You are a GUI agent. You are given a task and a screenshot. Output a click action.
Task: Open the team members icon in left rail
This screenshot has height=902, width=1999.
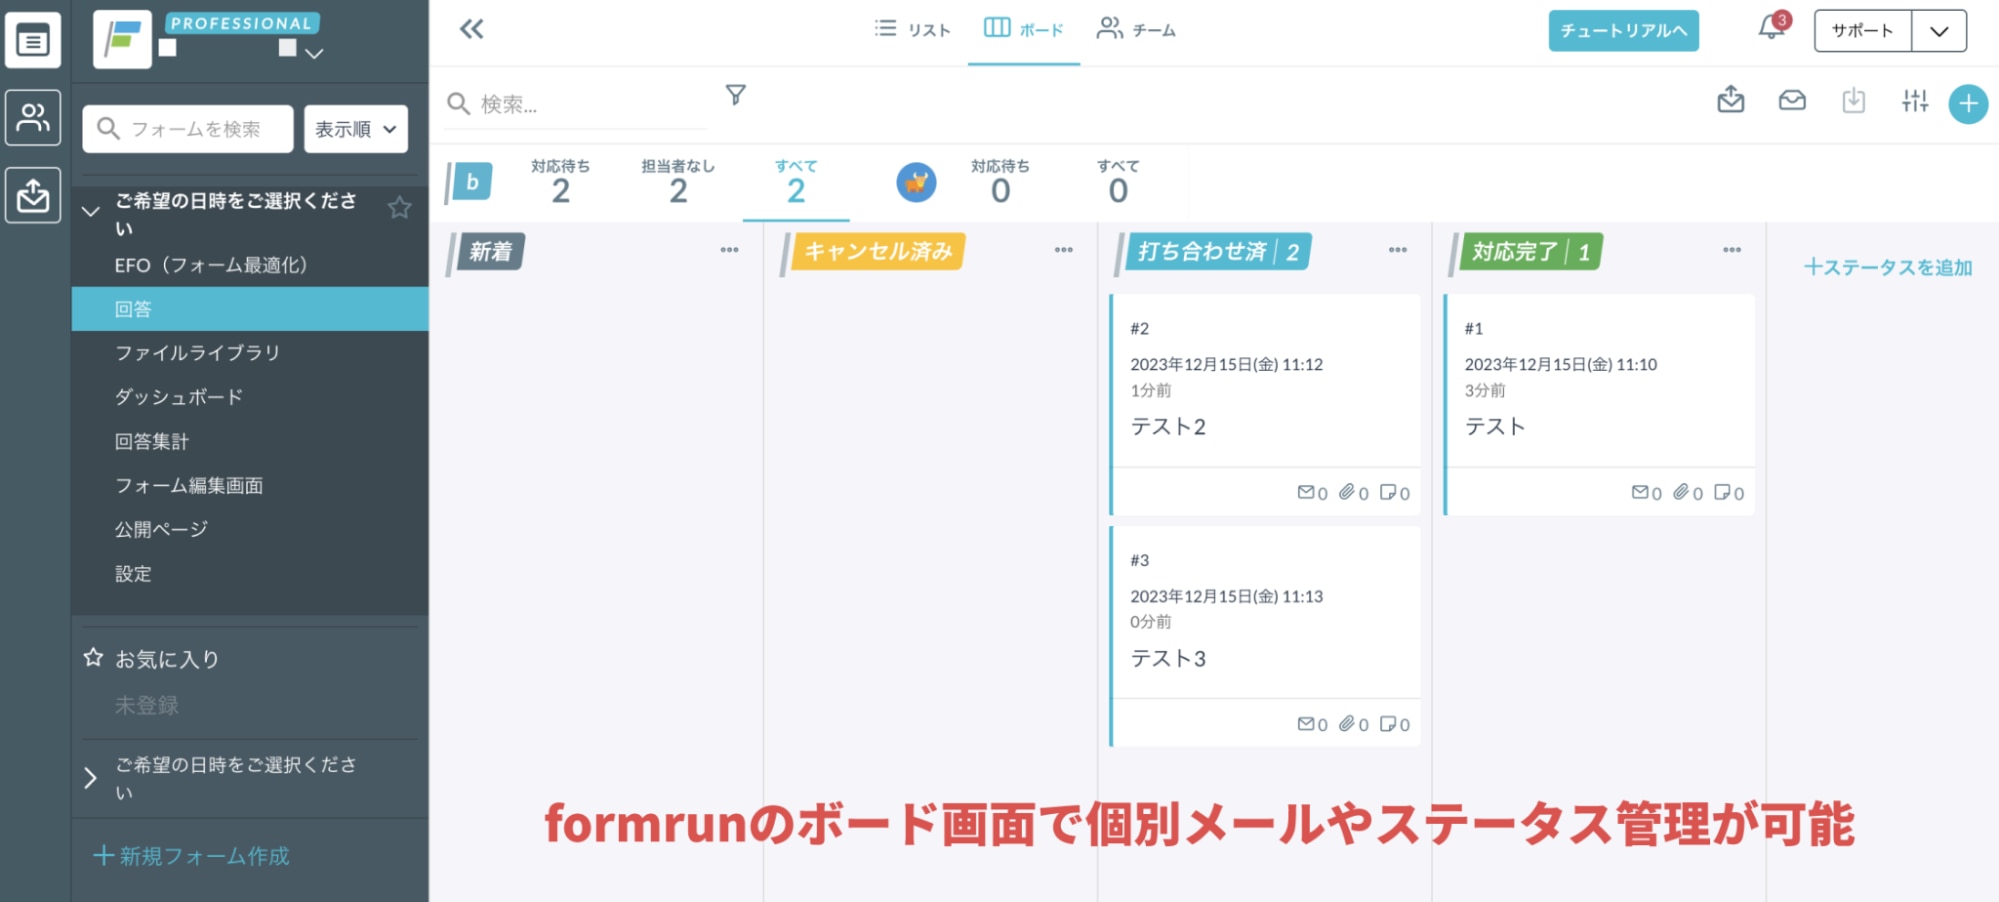click(33, 118)
